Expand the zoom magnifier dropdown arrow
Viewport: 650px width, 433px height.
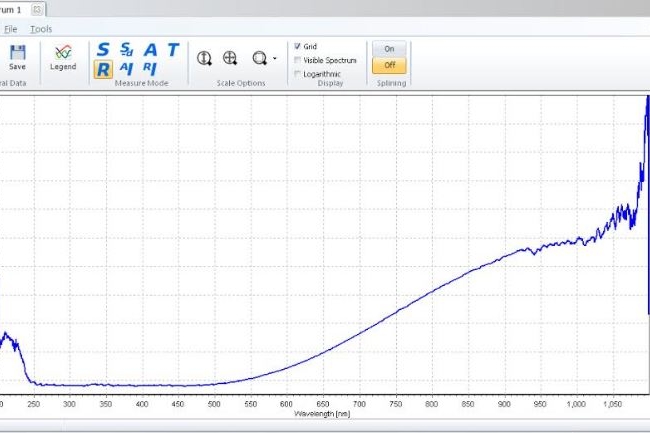tap(274, 60)
